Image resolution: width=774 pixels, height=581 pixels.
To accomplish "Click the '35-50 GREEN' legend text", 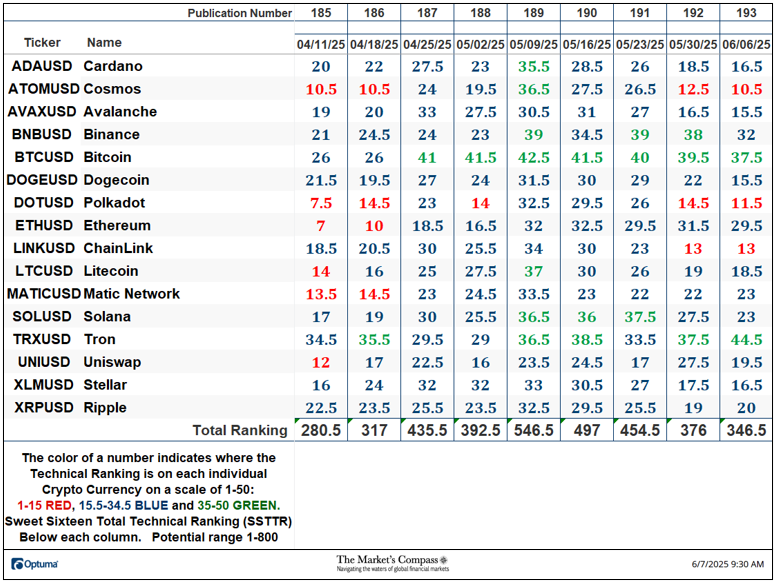I will (238, 505).
